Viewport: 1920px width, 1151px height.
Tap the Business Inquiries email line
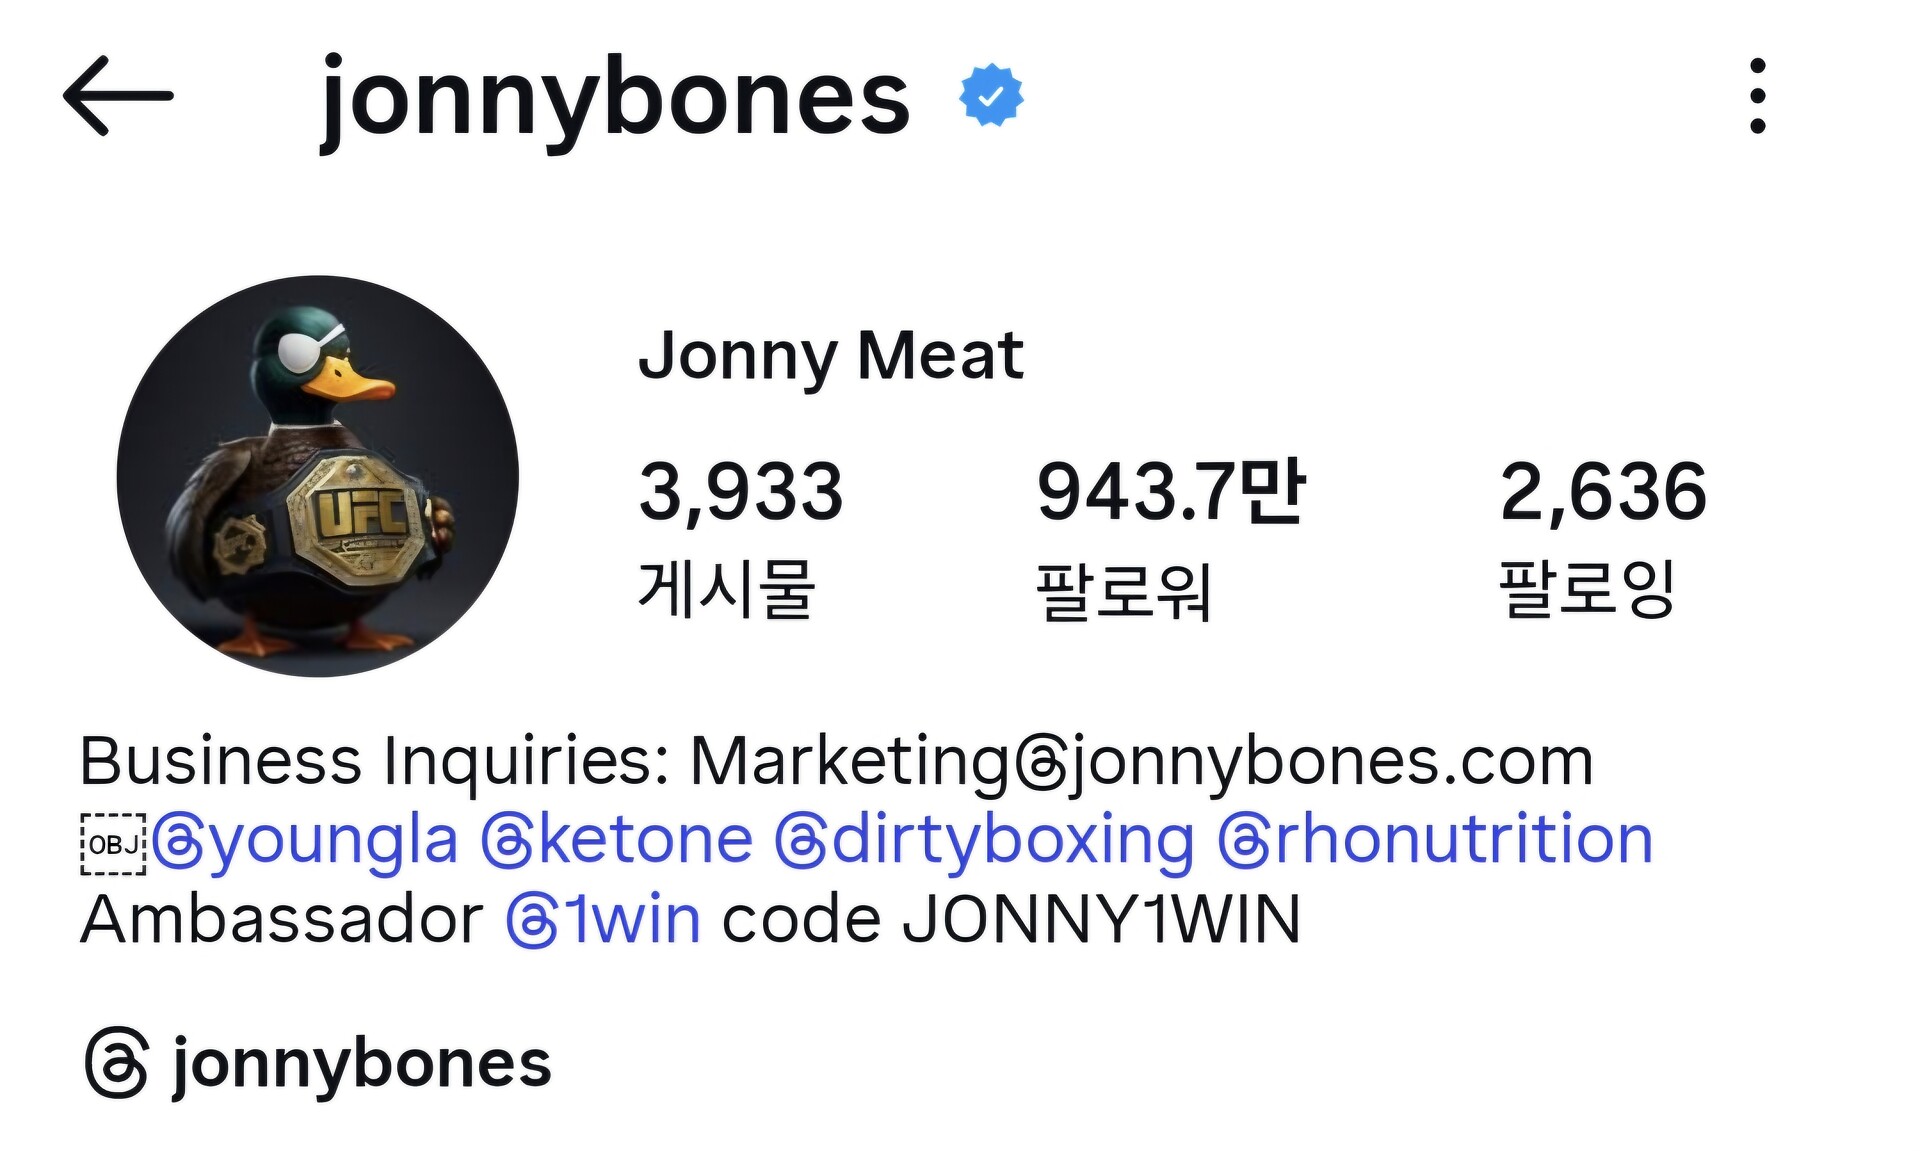coord(836,762)
